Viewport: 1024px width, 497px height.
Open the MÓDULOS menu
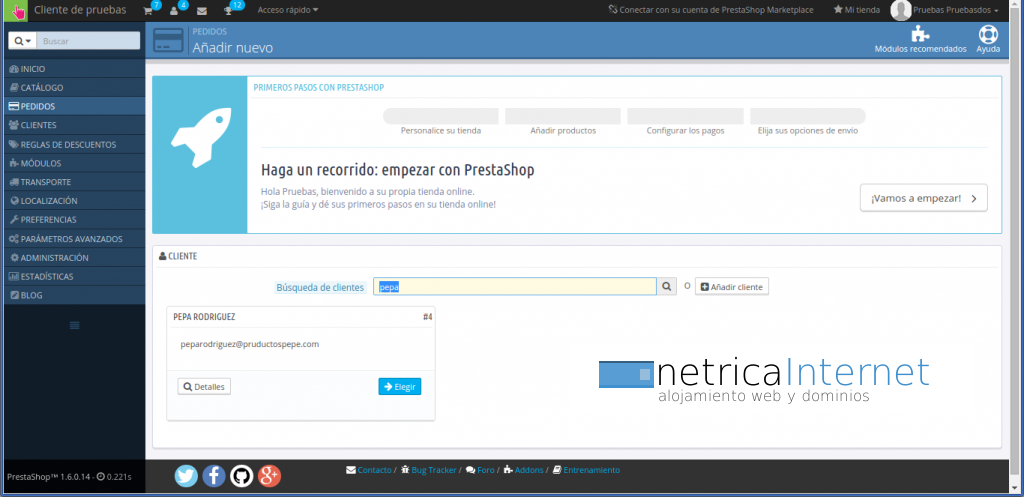click(x=74, y=163)
